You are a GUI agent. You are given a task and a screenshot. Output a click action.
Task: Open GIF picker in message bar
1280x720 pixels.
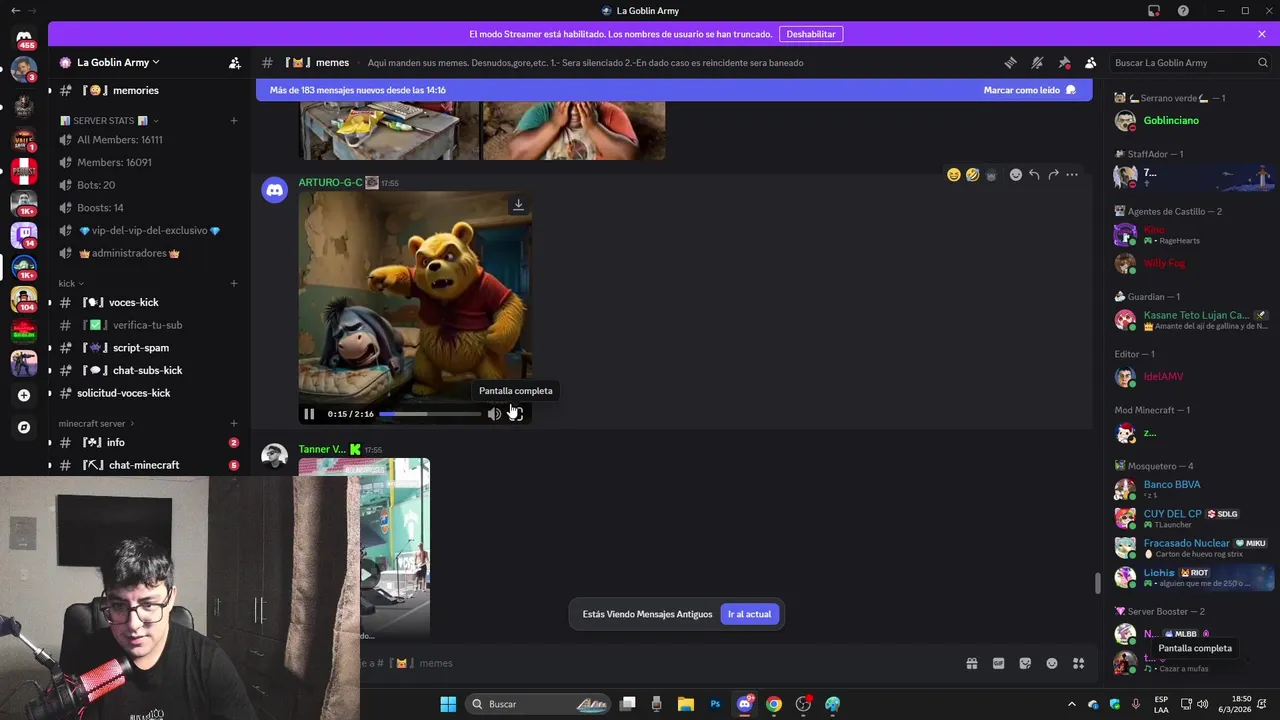(x=998, y=663)
